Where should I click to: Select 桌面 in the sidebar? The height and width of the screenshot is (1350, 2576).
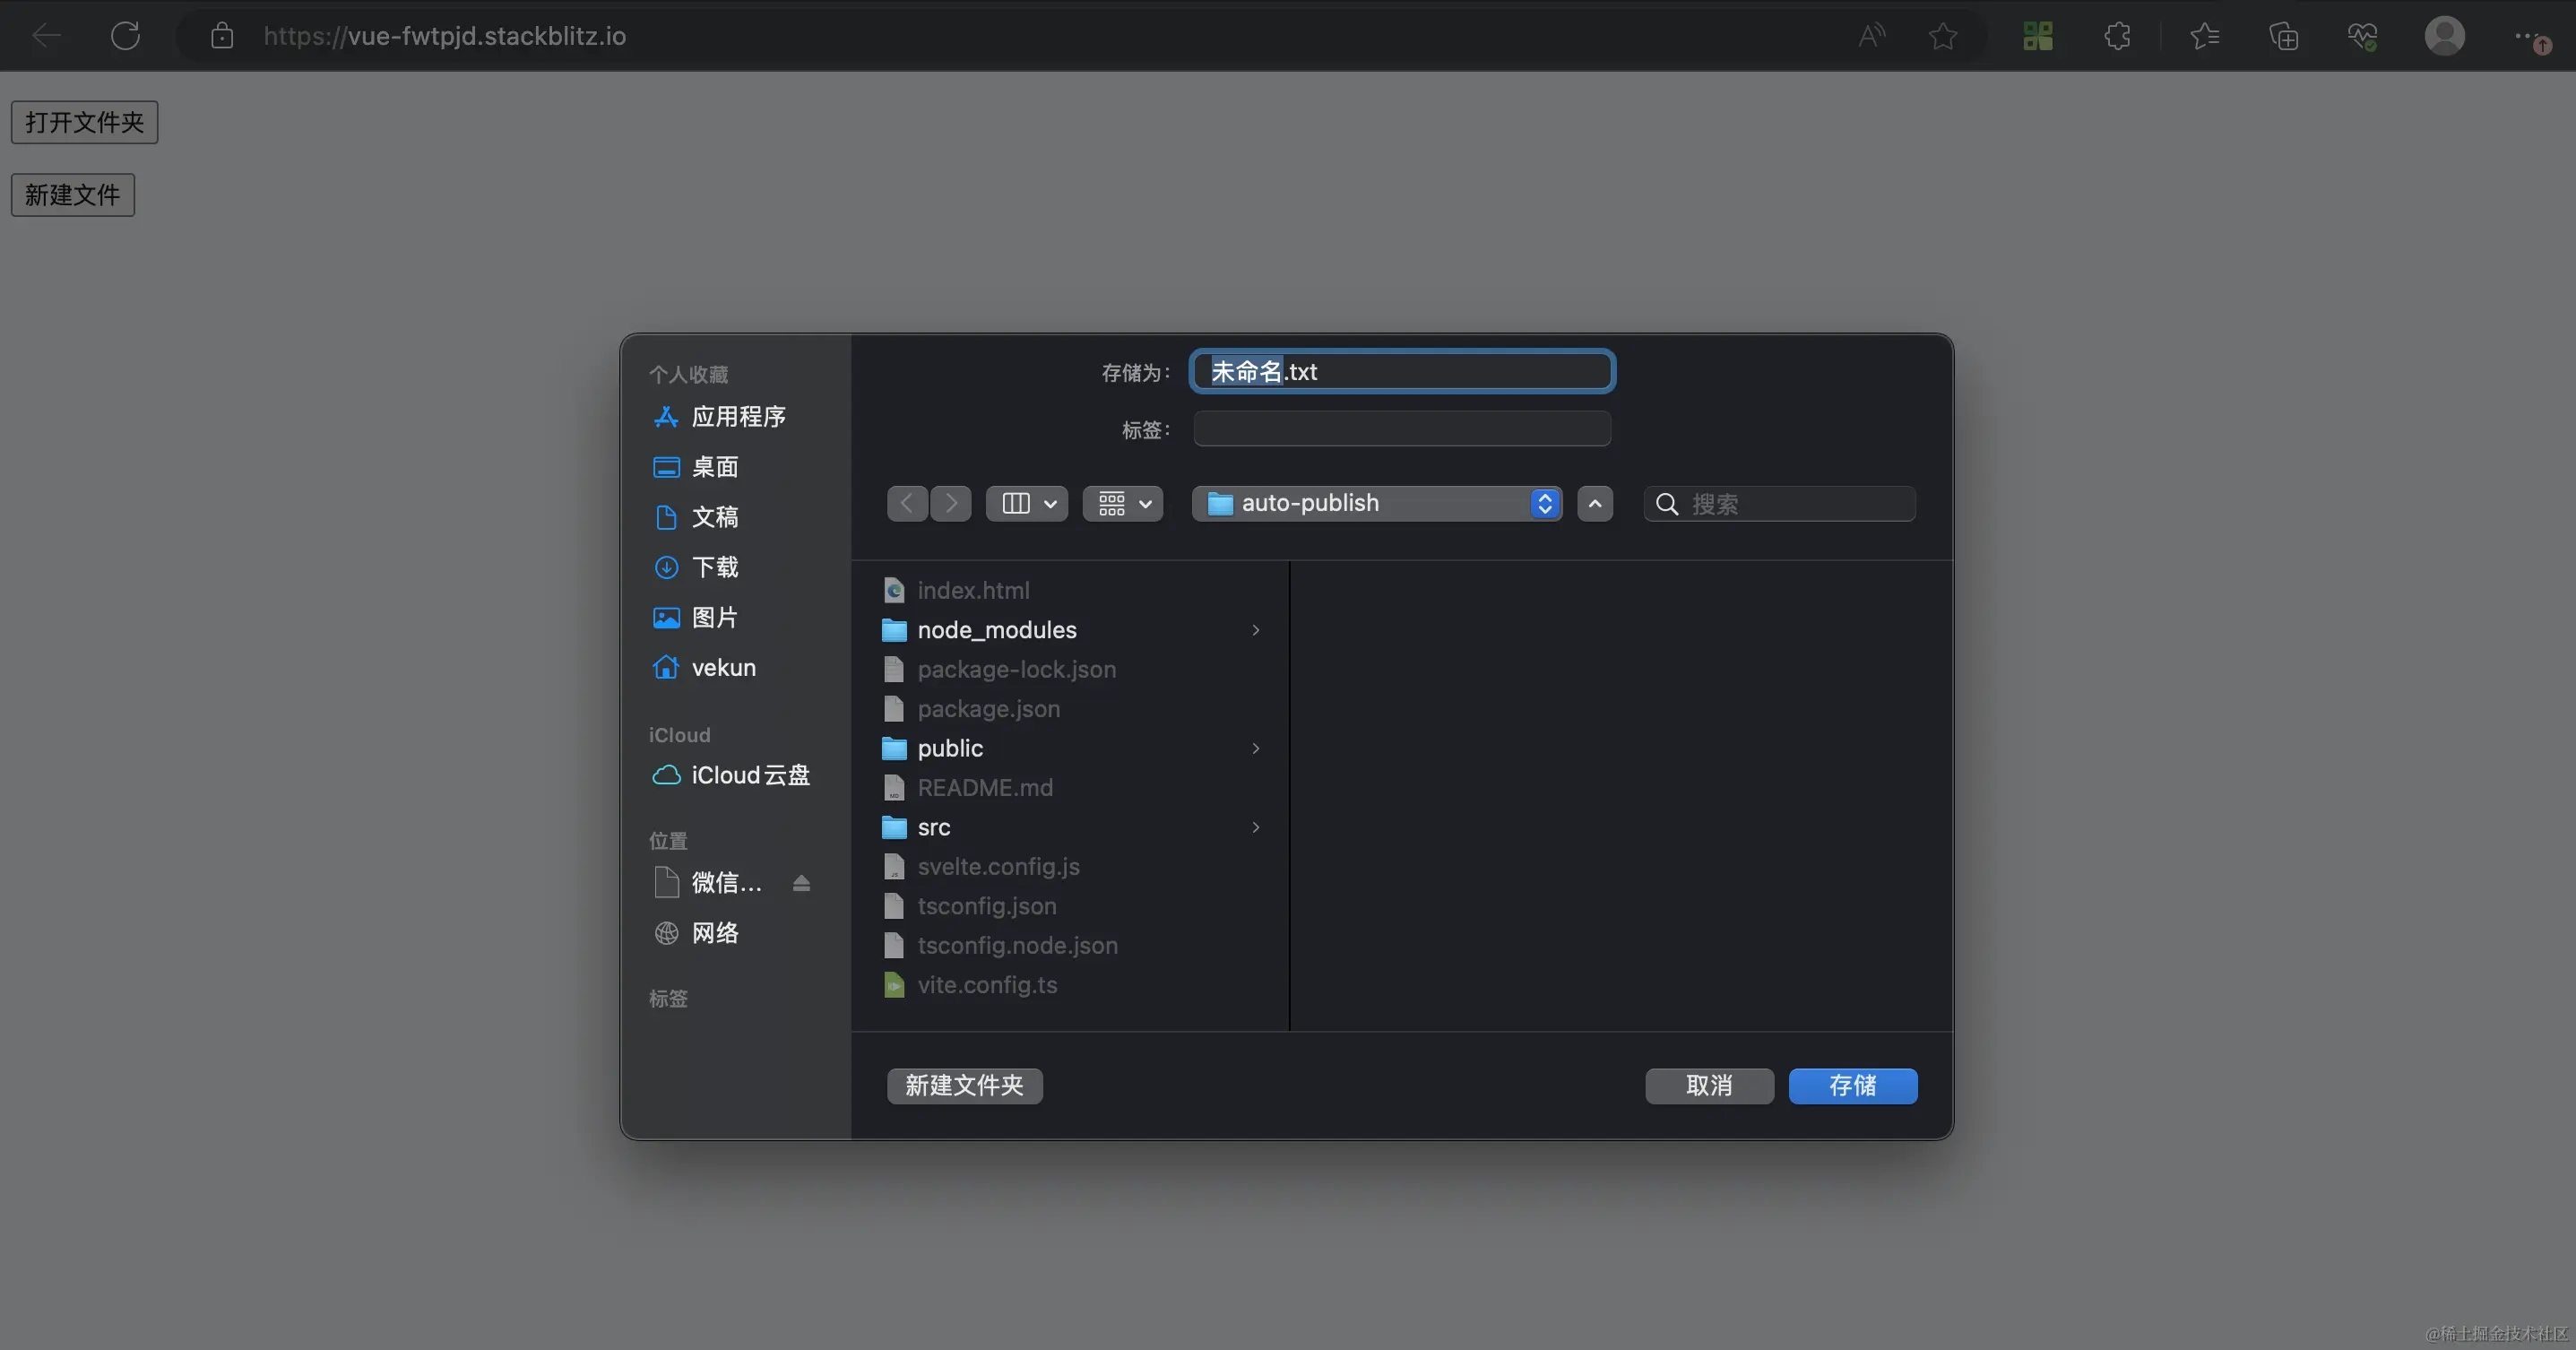click(714, 467)
